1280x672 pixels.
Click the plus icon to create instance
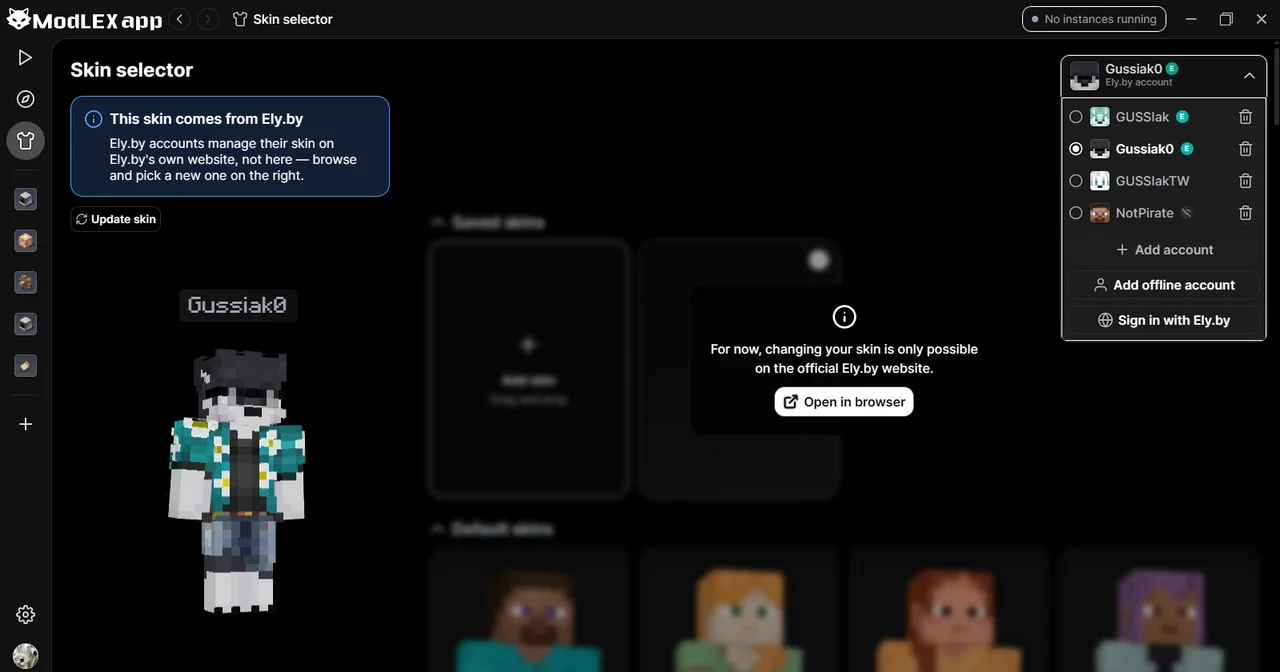tap(26, 424)
